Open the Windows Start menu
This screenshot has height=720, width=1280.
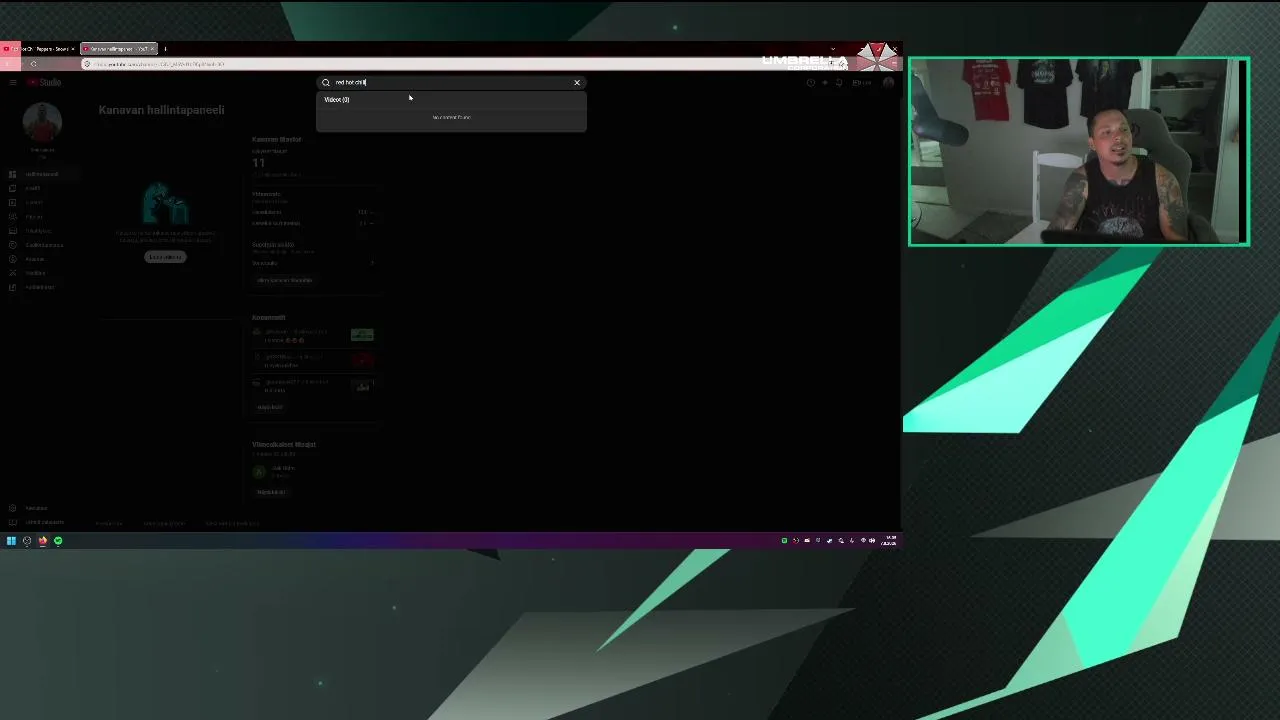click(x=11, y=541)
